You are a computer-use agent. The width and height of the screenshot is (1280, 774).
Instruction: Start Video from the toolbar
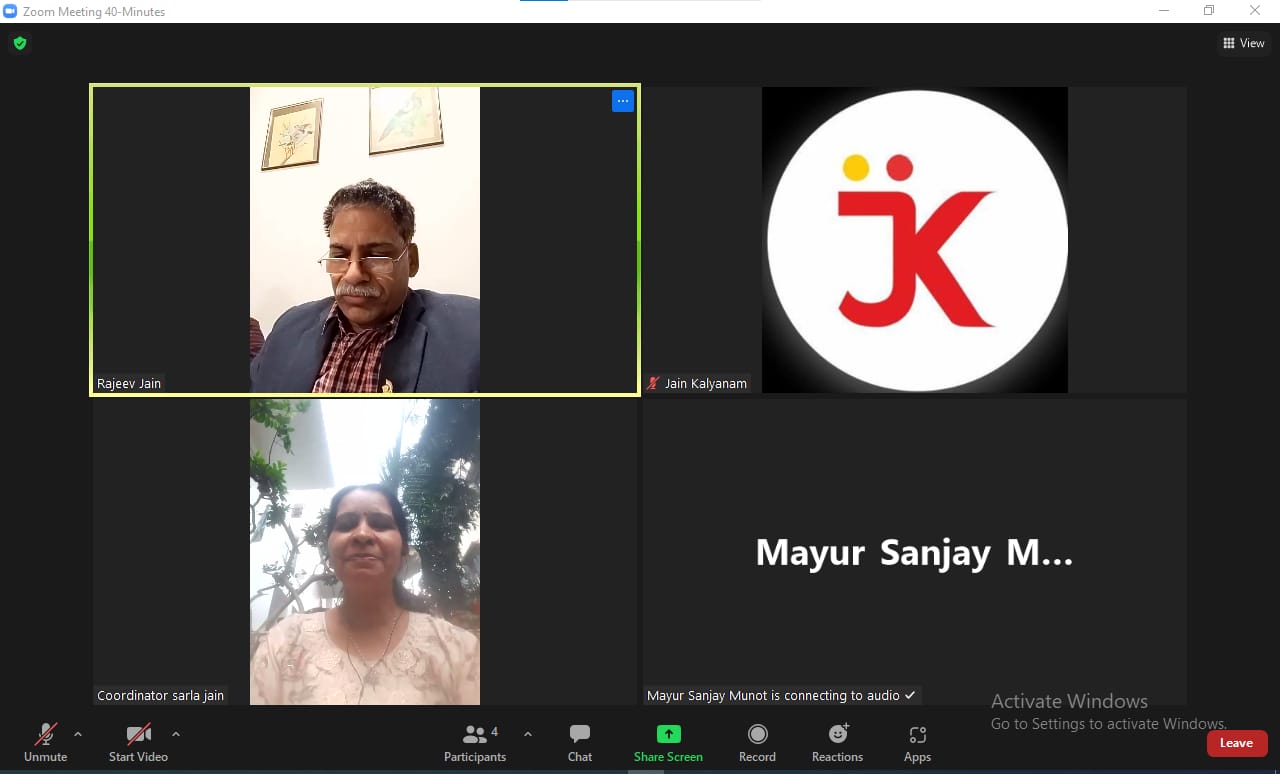pyautogui.click(x=138, y=742)
